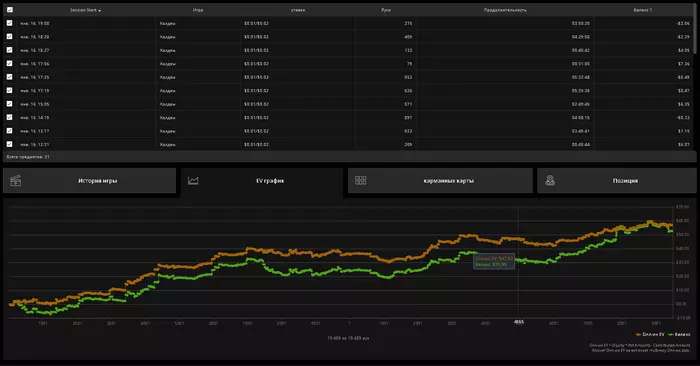Select the 79 hands cell
The width and height of the screenshot is (700, 366).
[x=409, y=64]
